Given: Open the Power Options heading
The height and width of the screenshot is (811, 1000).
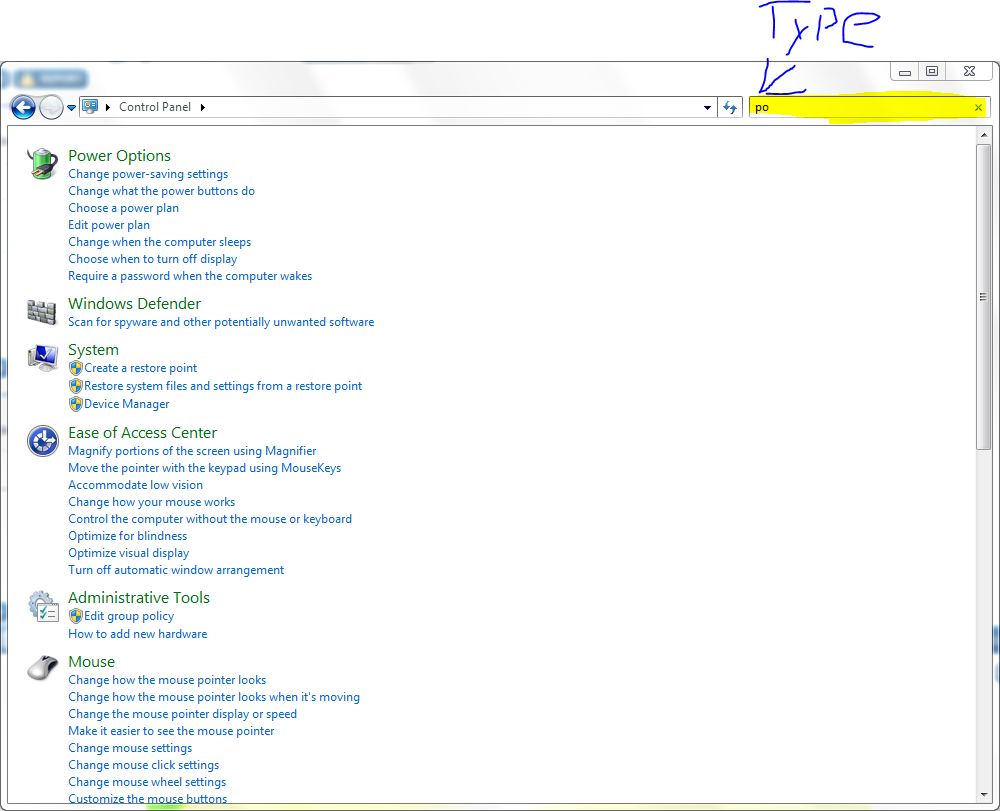Looking at the screenshot, I should pyautogui.click(x=119, y=156).
